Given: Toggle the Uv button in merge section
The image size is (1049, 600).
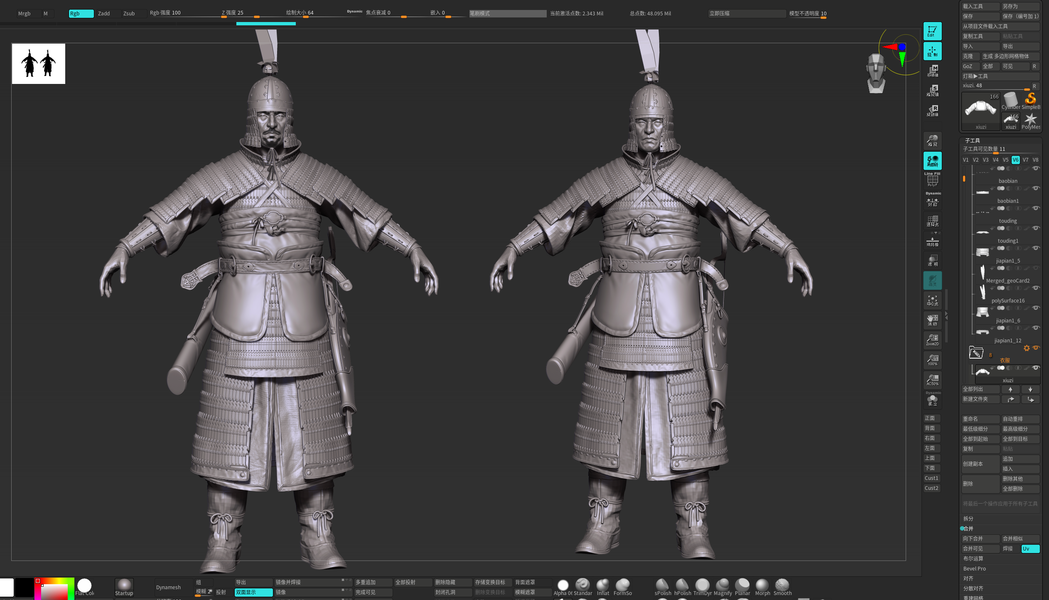Looking at the screenshot, I should (1030, 548).
